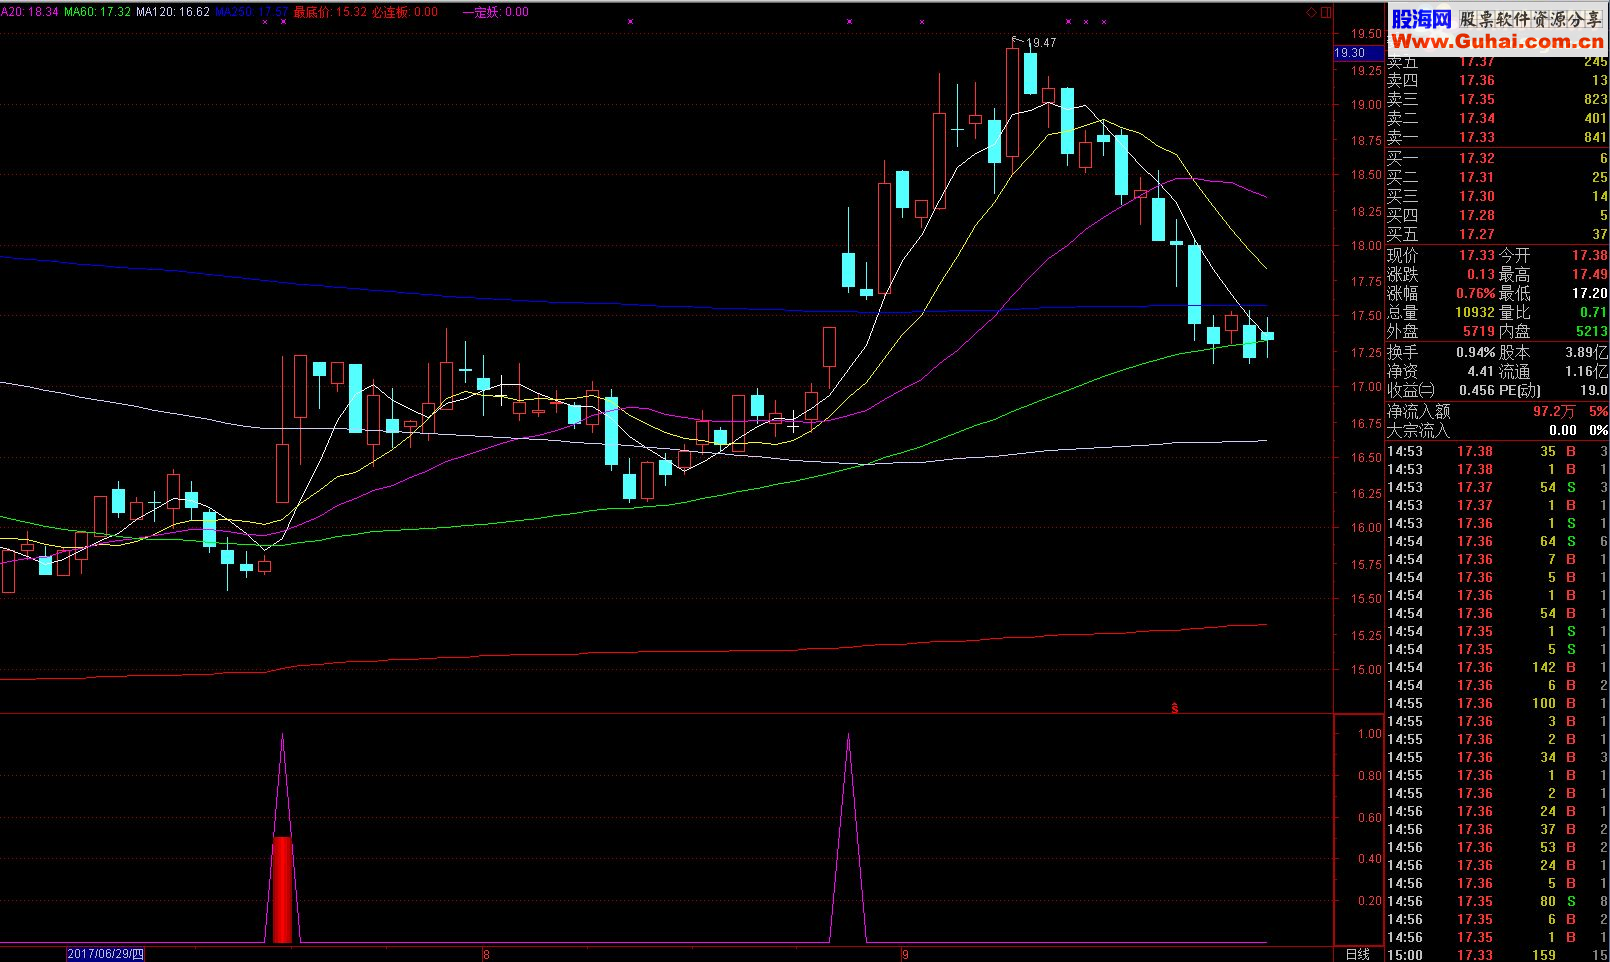Image resolution: width=1610 pixels, height=962 pixels.
Task: Click the red S marker under the chart
Action: [1174, 708]
